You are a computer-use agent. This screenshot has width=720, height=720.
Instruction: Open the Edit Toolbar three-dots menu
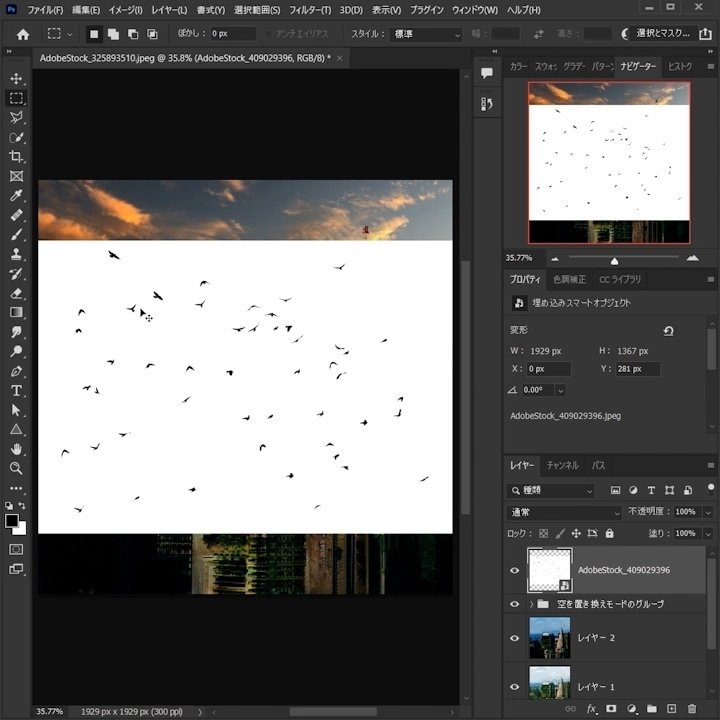(x=17, y=488)
